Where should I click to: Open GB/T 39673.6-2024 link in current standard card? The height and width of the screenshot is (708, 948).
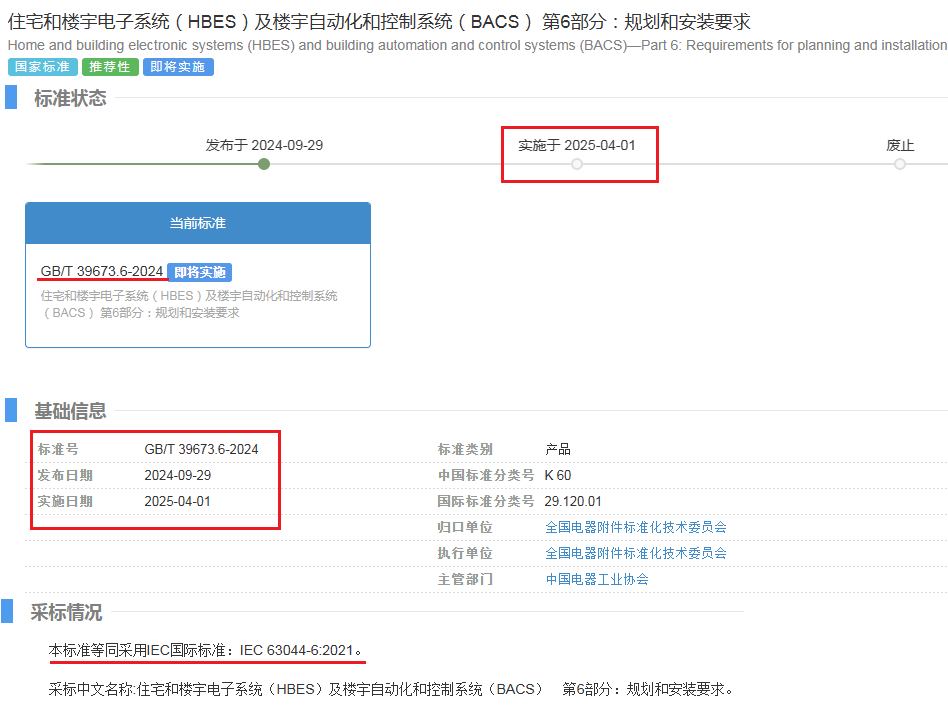pyautogui.click(x=102, y=271)
